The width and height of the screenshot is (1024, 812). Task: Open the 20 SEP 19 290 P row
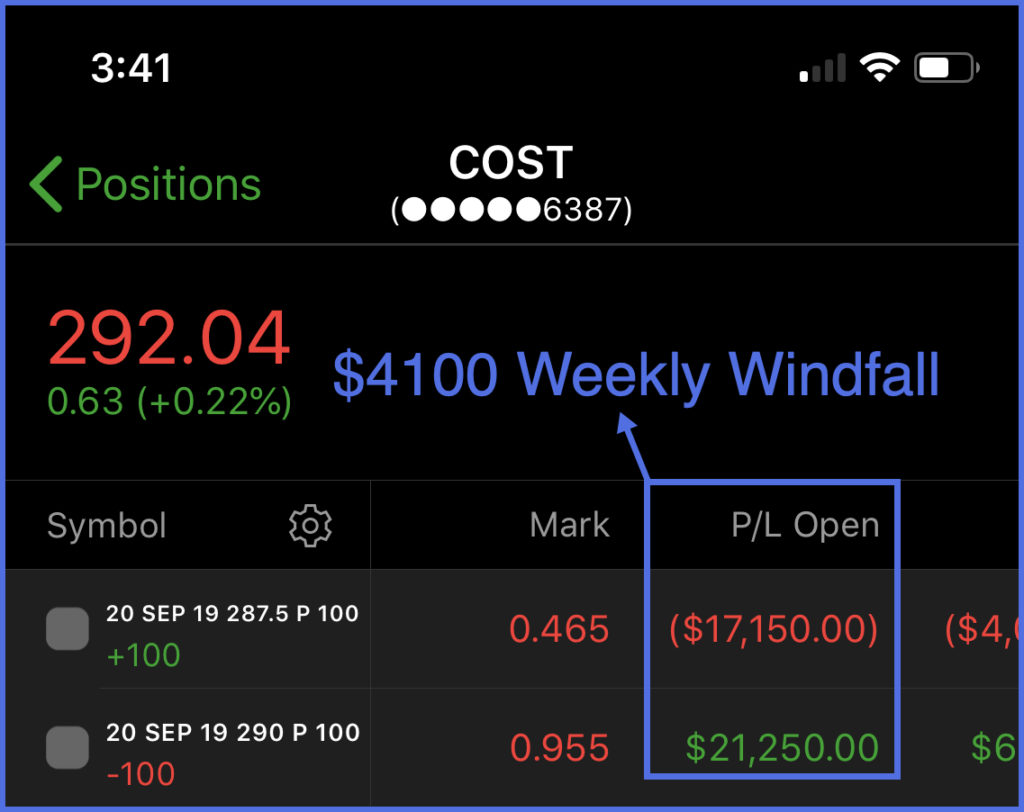[232, 732]
